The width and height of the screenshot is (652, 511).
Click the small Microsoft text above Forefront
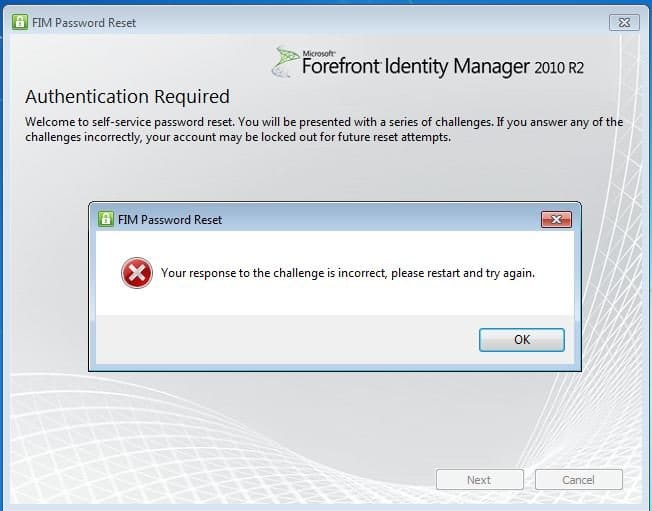pyautogui.click(x=319, y=53)
